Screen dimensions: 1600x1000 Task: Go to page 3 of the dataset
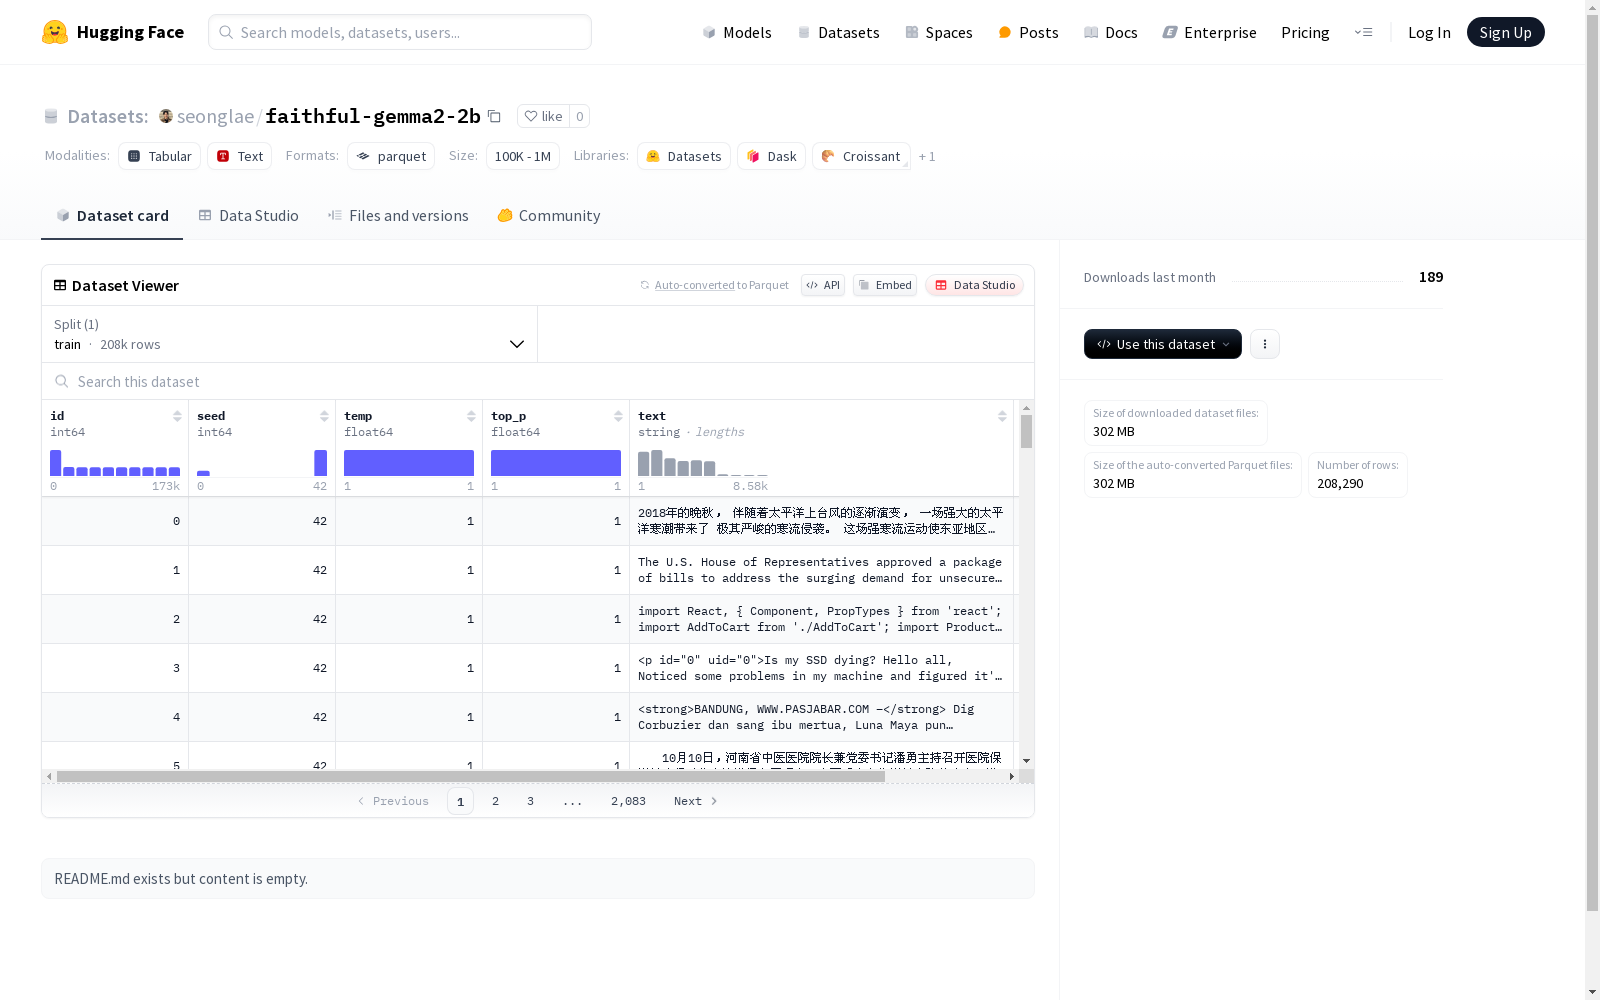coord(530,801)
